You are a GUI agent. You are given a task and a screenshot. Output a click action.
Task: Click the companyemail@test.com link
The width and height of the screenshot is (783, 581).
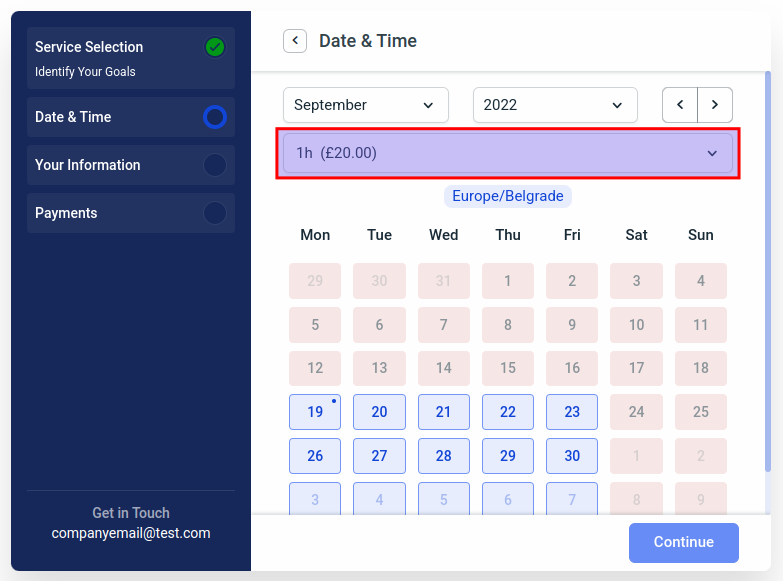coord(131,533)
